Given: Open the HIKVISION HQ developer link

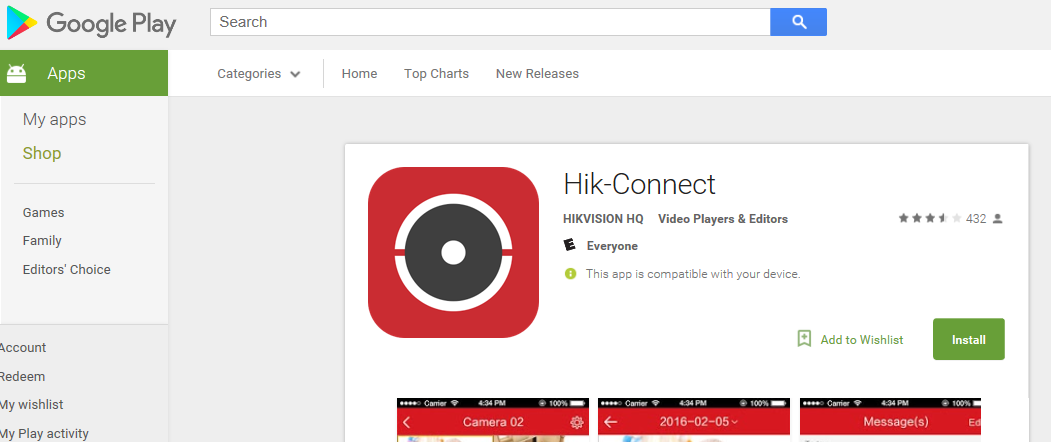Looking at the screenshot, I should [603, 219].
